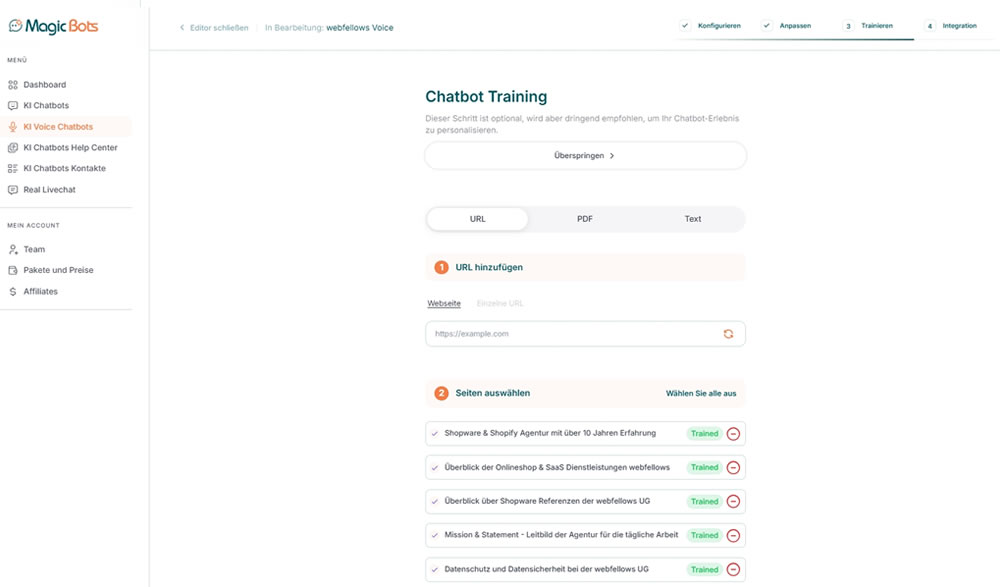Image resolution: width=1000 pixels, height=587 pixels.
Task: Open KI Chatbots Kontakte
Action: click(x=64, y=168)
